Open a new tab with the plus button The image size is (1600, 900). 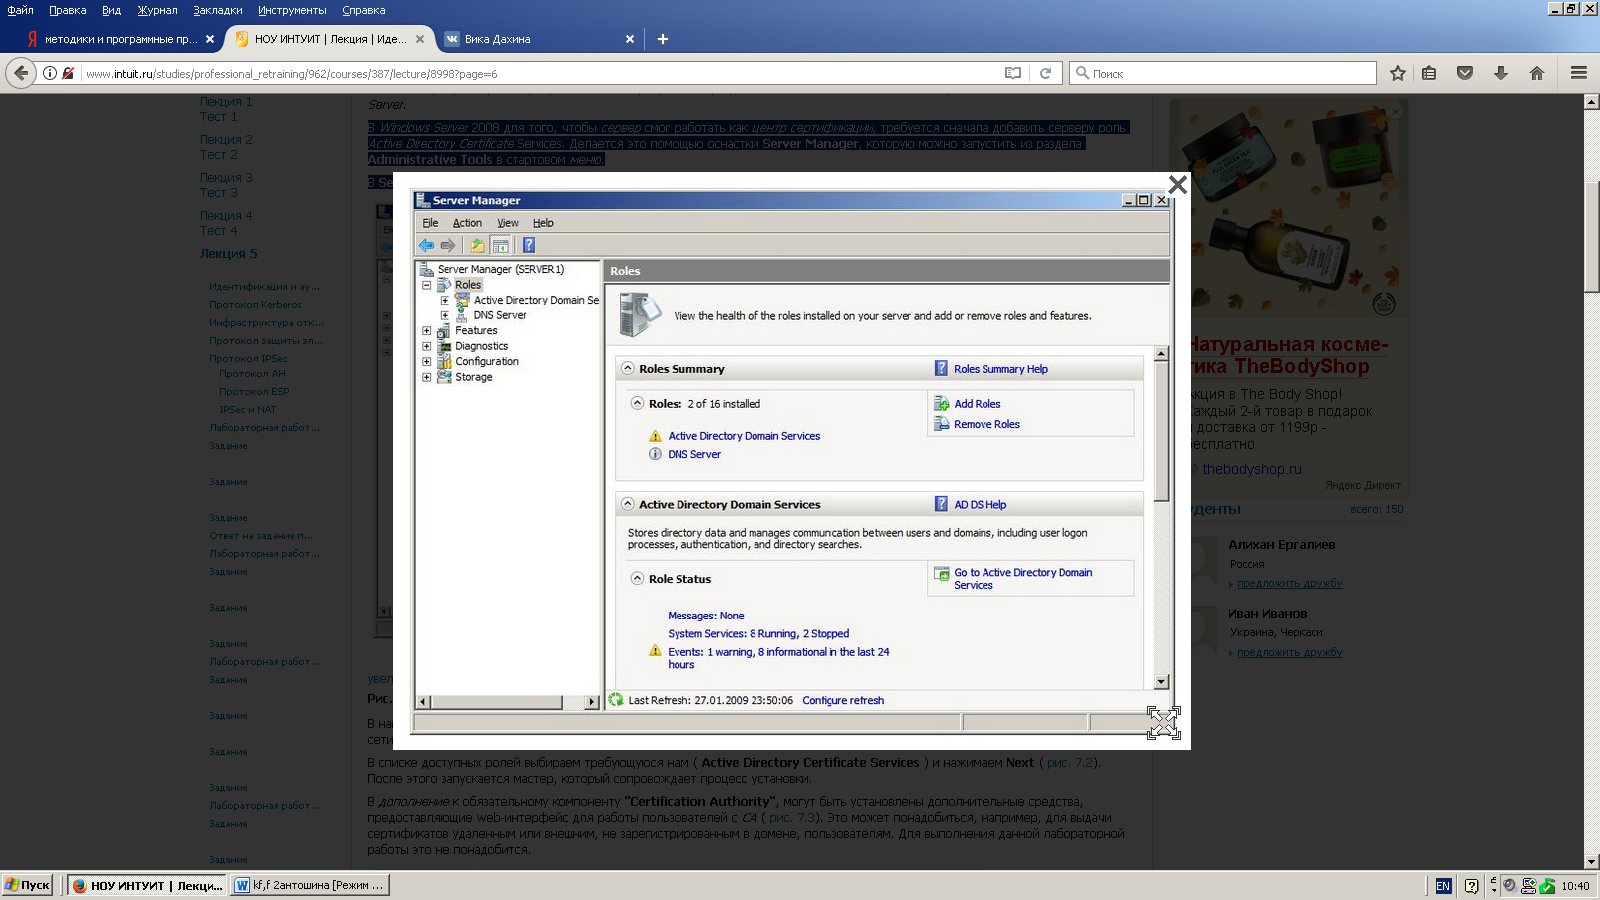click(663, 39)
